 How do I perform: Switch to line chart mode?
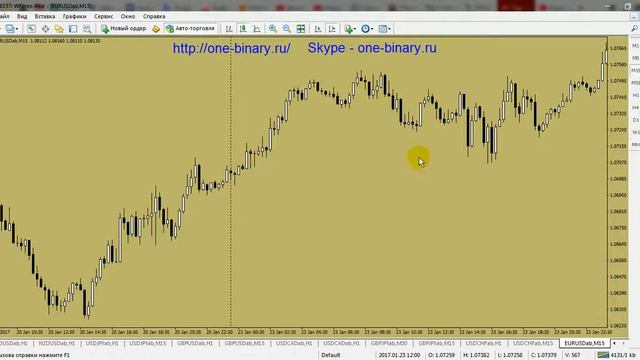(257, 29)
